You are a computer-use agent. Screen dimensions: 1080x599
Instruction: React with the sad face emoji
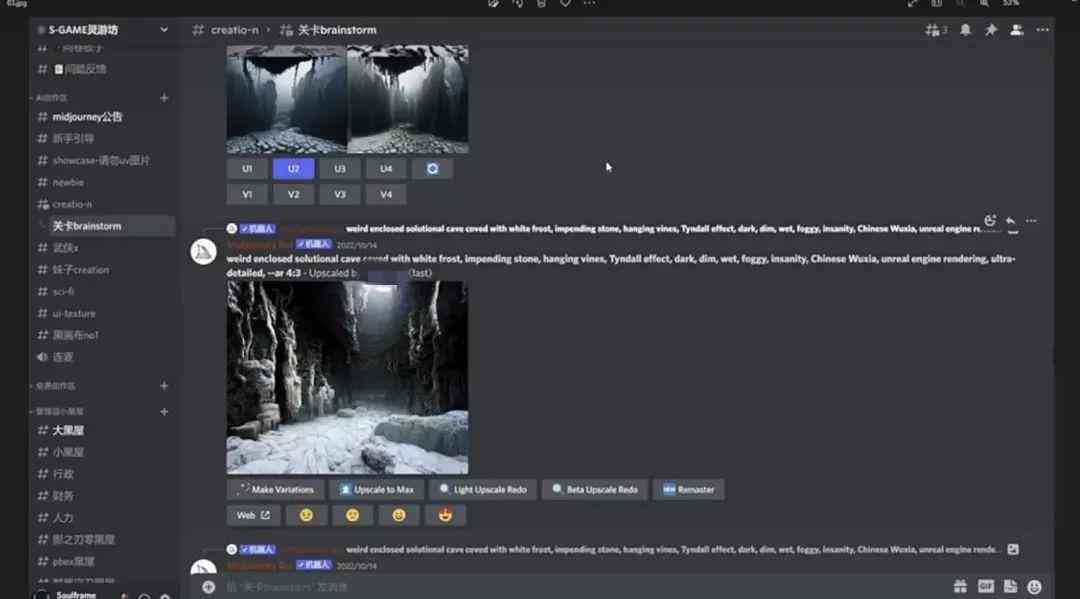(353, 515)
